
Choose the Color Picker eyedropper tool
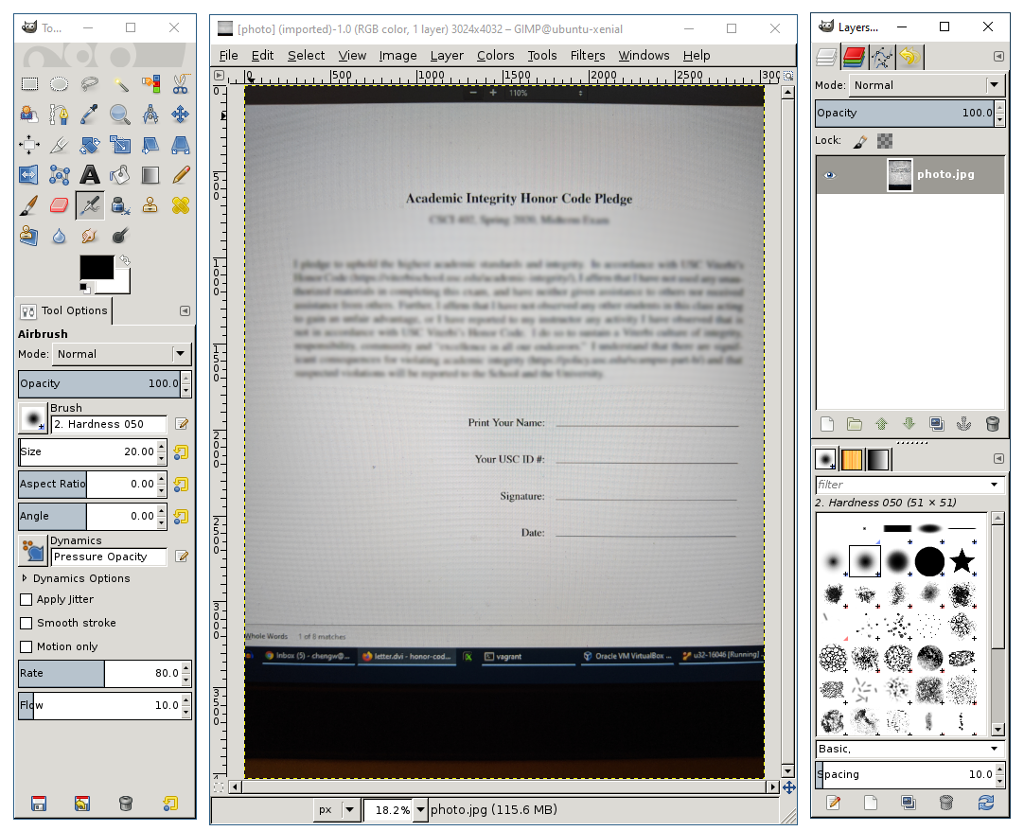click(x=90, y=114)
